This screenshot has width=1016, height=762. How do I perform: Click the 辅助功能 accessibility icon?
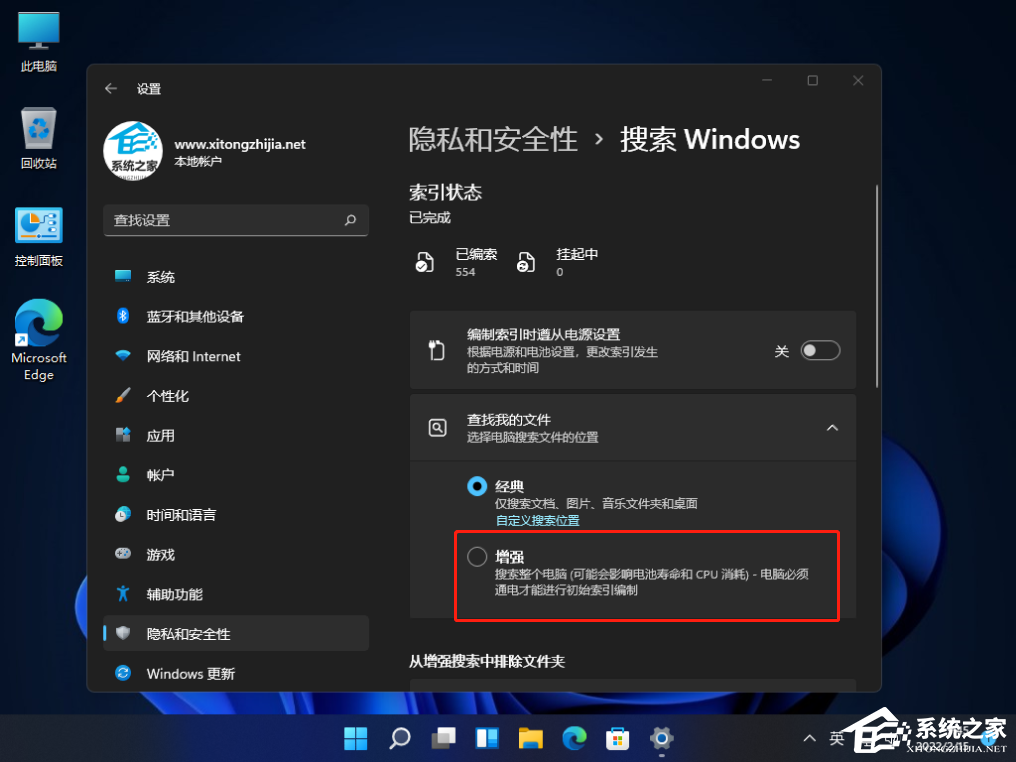tap(123, 594)
